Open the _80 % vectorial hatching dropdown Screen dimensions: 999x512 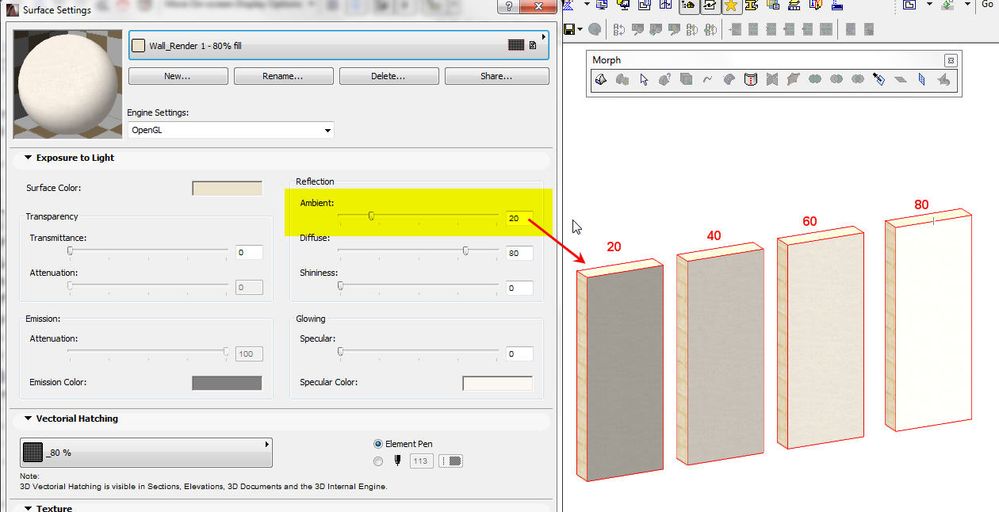[146, 452]
